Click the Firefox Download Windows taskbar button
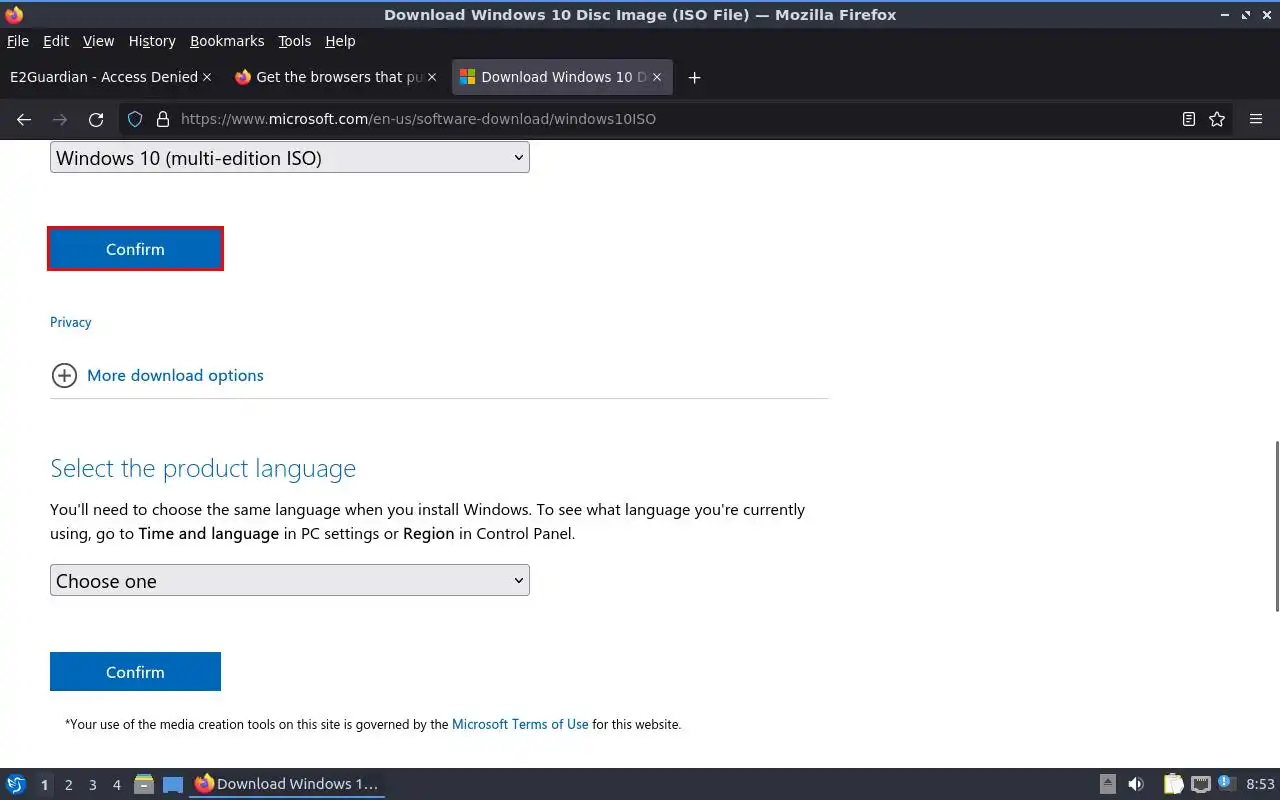The height and width of the screenshot is (800, 1280). pos(287,784)
